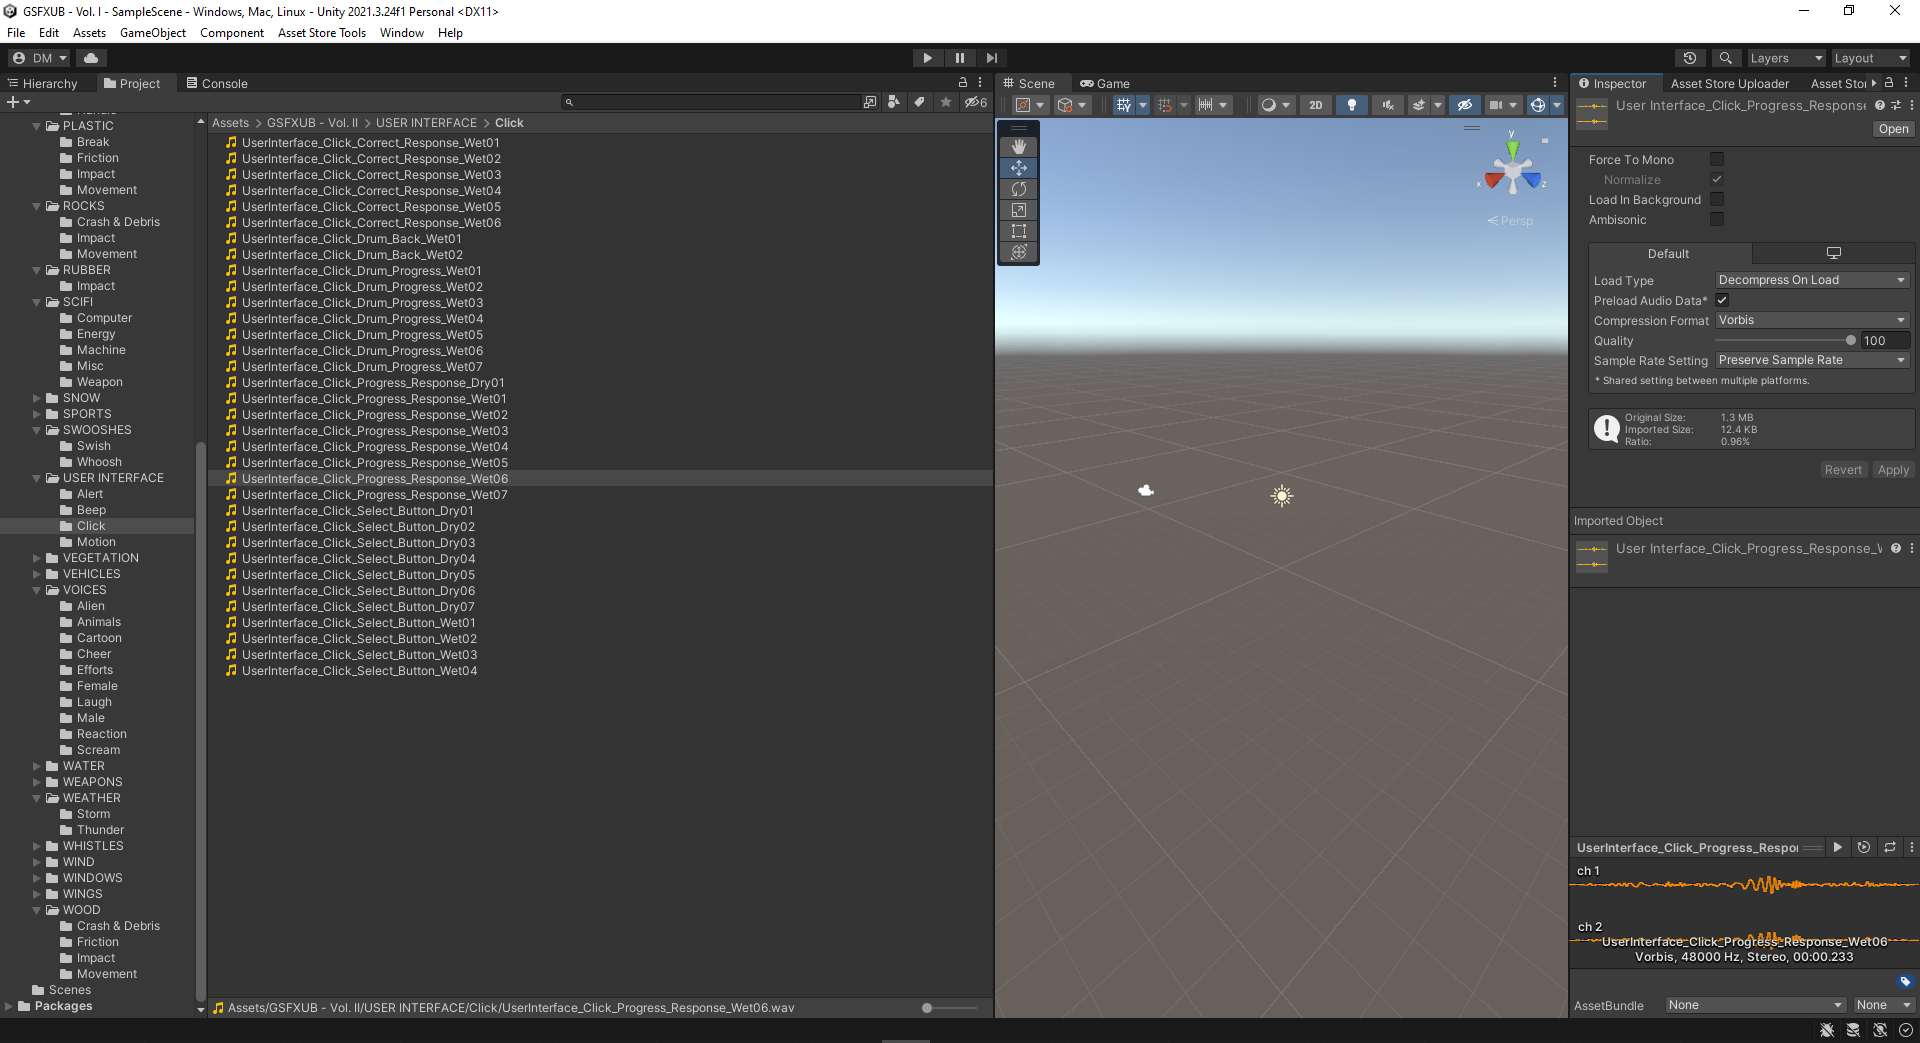Toggle 2D scene view mode
The height and width of the screenshot is (1043, 1920).
[1316, 105]
